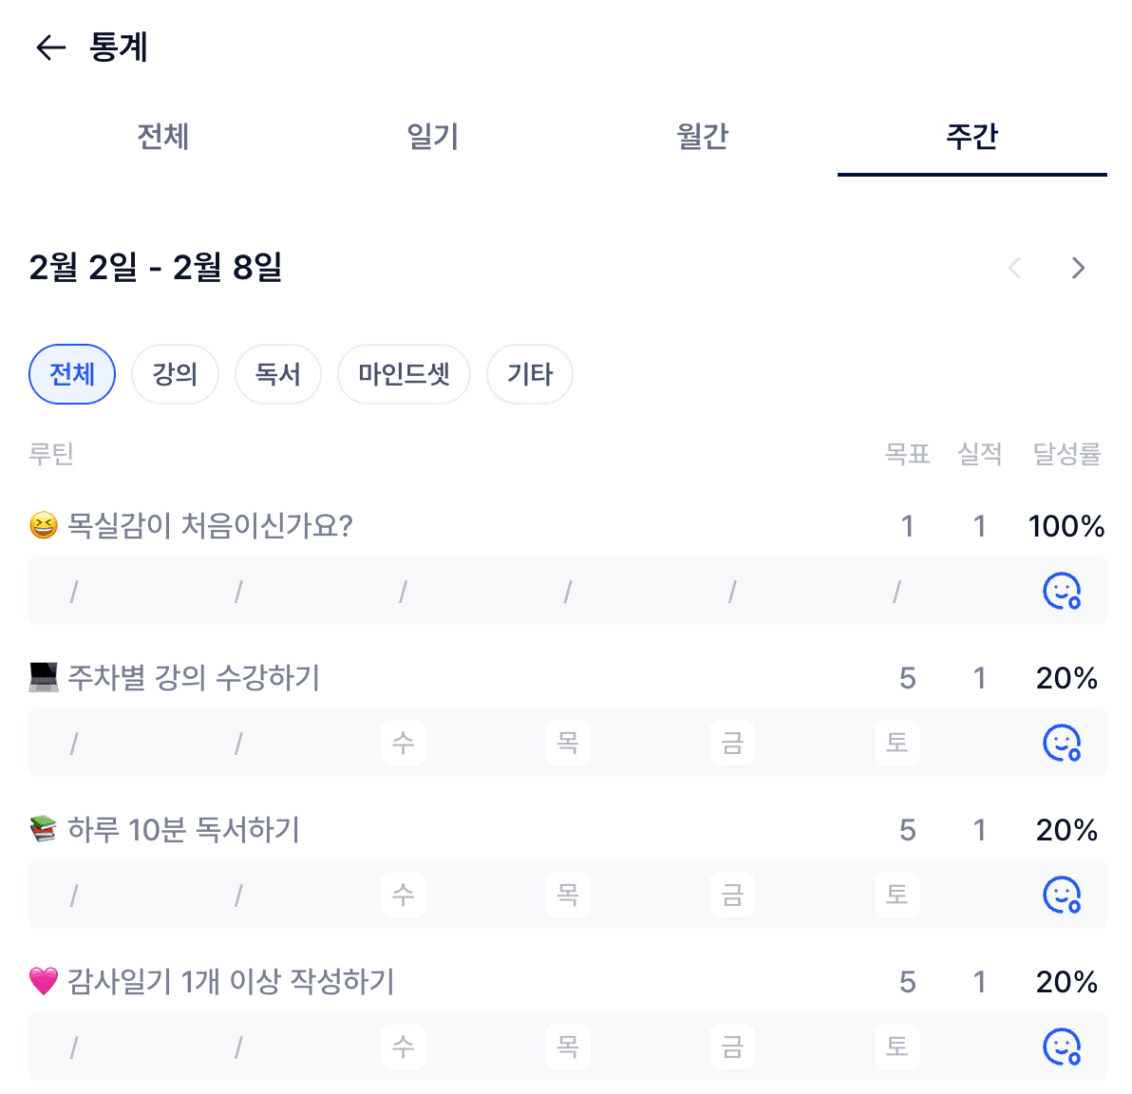Image resolution: width=1132 pixels, height=1094 pixels.
Task: Tap smiley icon in 감사일기 작성하기 row
Action: [x=1061, y=1047]
